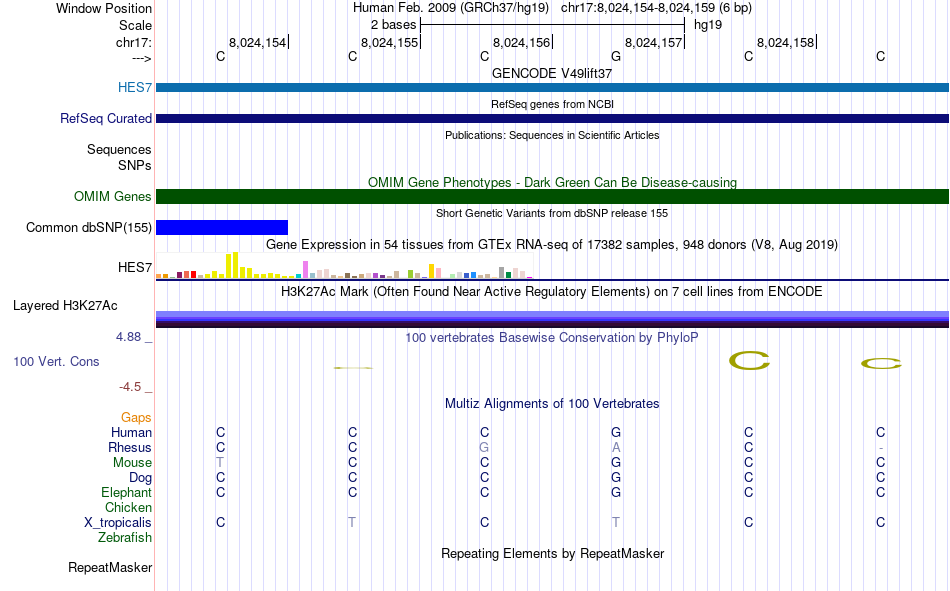Click the 8,024,158 ruler coordinate

click(785, 42)
